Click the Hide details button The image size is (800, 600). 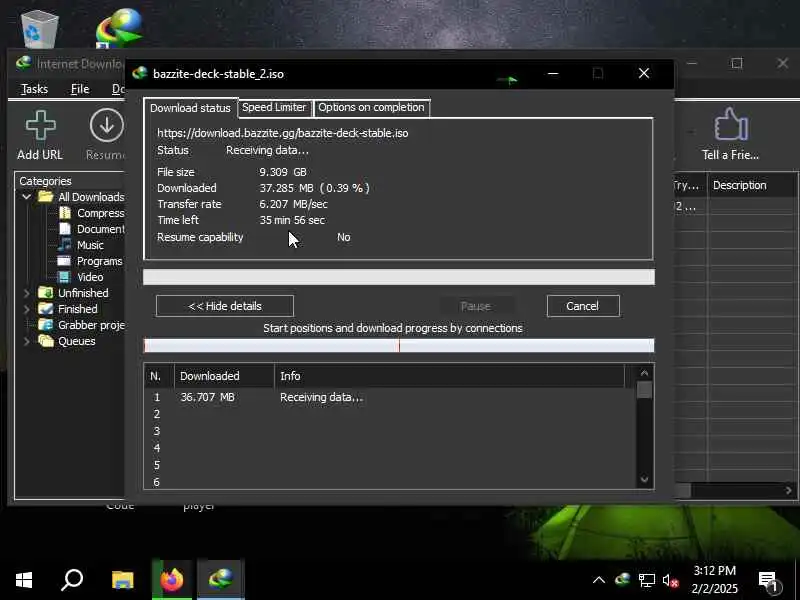coord(224,306)
